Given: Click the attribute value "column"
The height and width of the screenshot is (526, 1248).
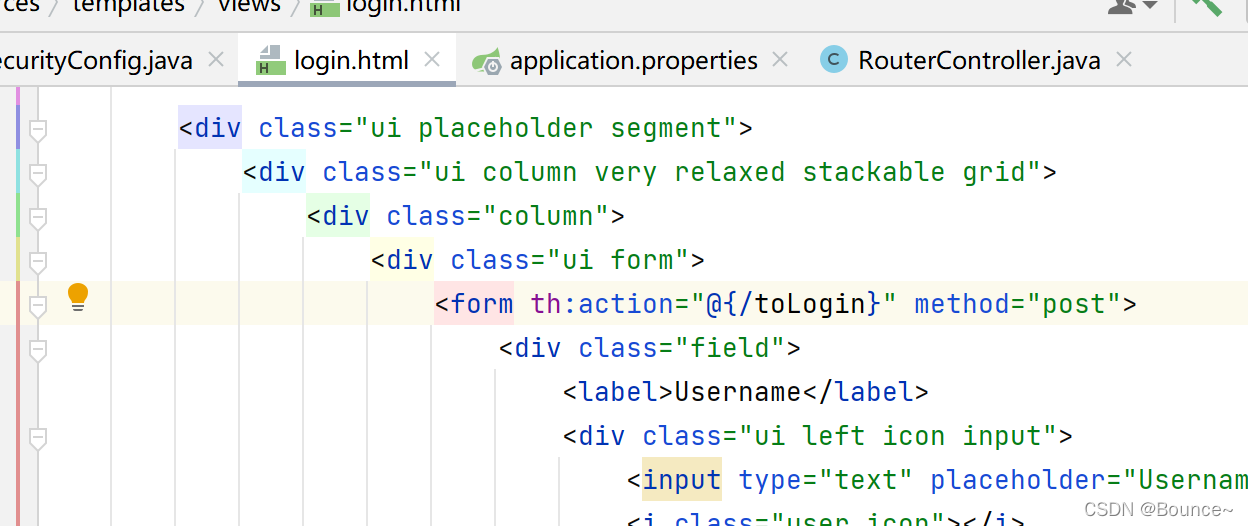Looking at the screenshot, I should (x=546, y=216).
